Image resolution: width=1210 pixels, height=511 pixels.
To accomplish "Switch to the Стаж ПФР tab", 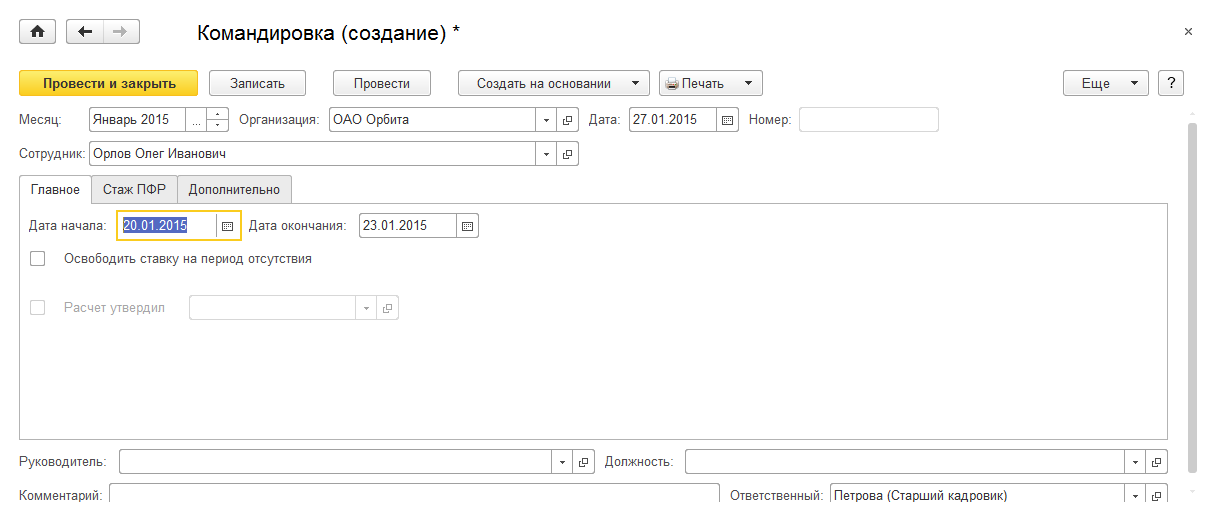I will coord(134,189).
